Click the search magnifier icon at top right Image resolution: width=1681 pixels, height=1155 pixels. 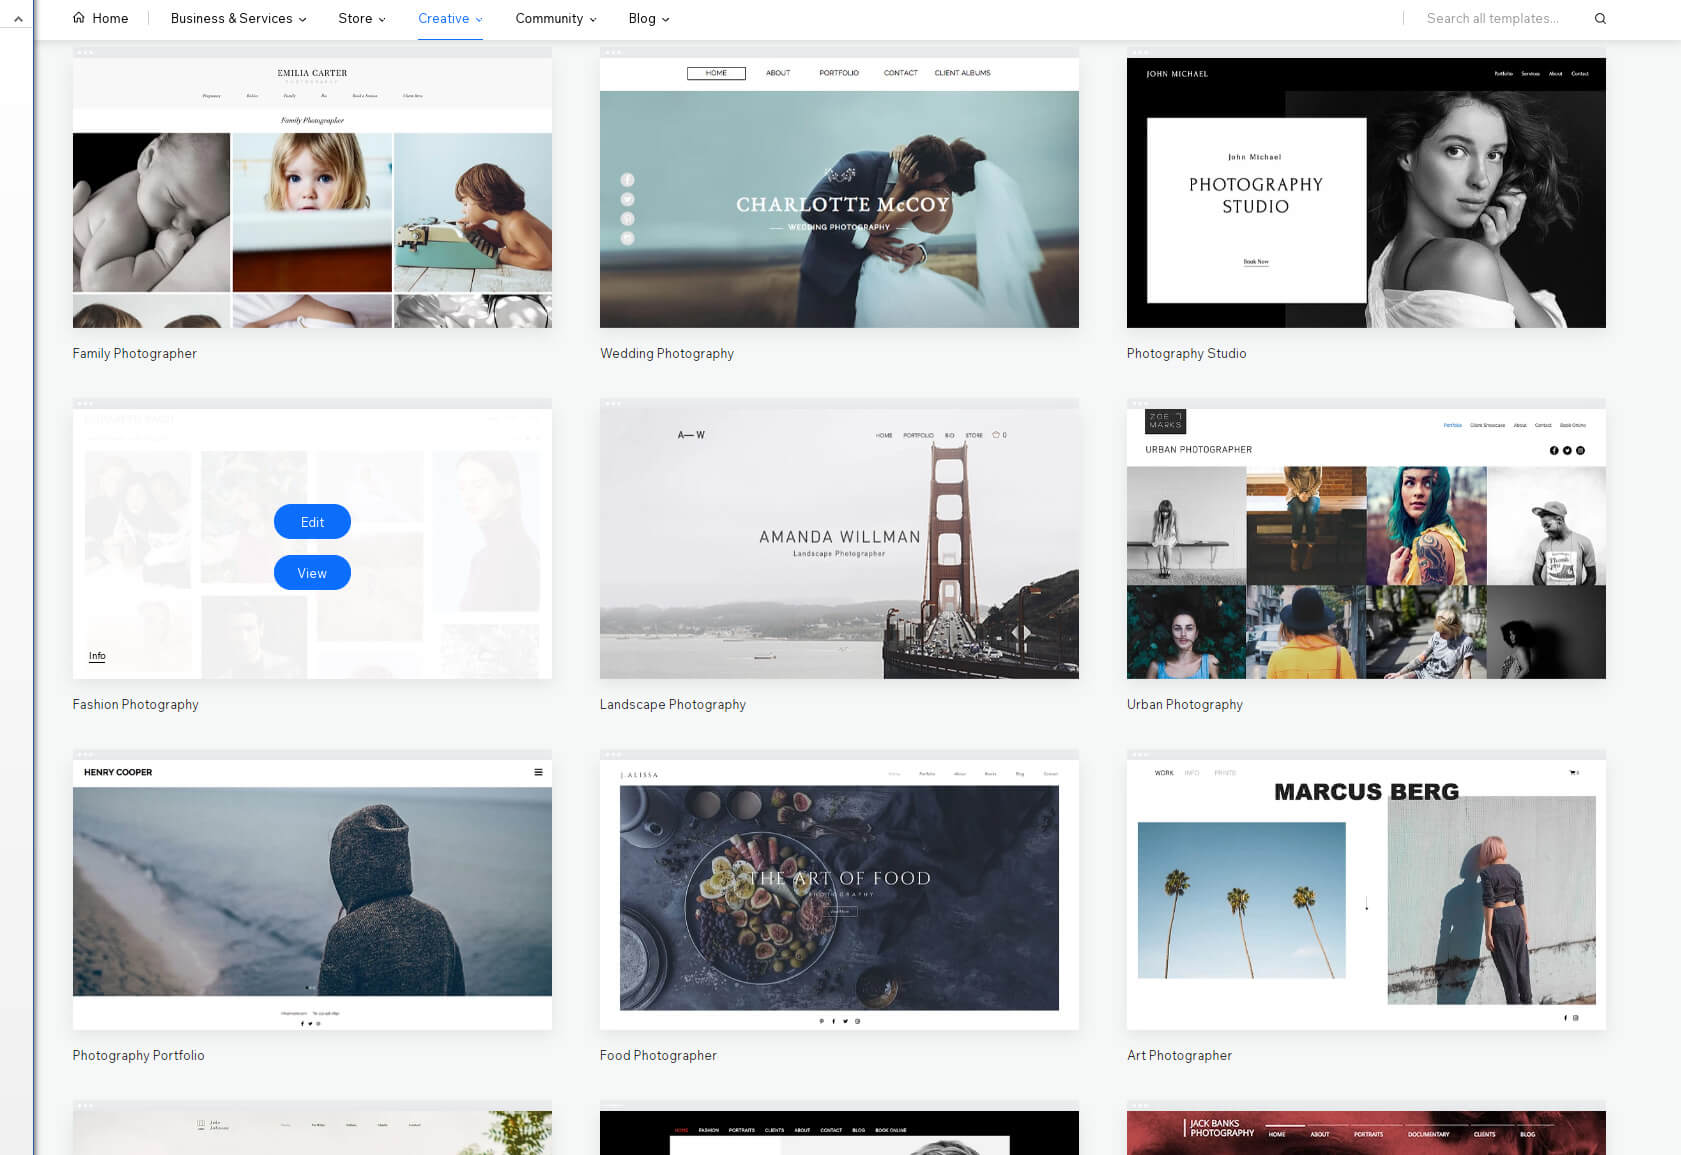1601,18
